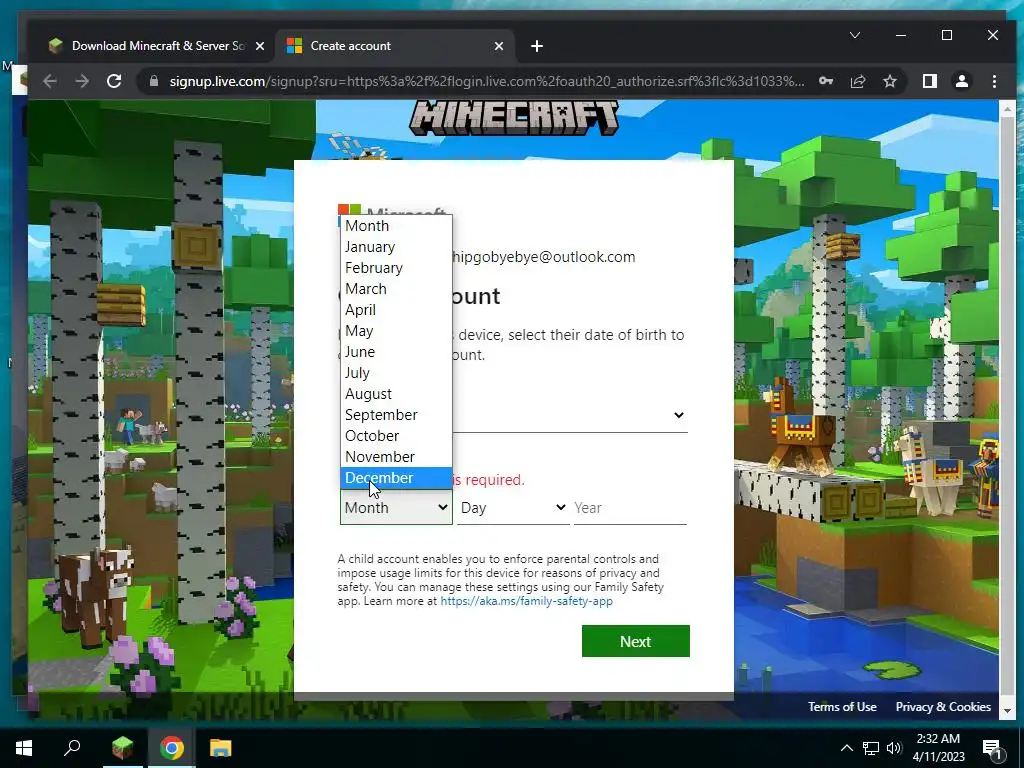Collapse the Month dropdown box
Viewport: 1024px width, 768px height.
[x=396, y=507]
